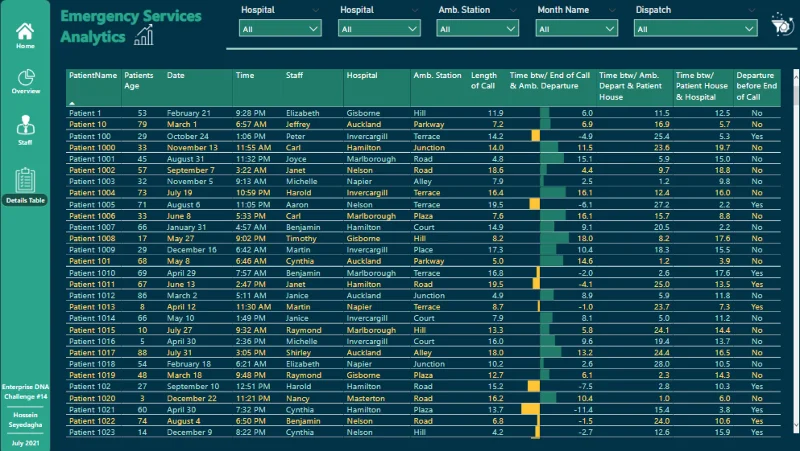This screenshot has height=451, width=800.
Task: Click Enterprise DNA Challenge #14 text
Action: coord(26,392)
